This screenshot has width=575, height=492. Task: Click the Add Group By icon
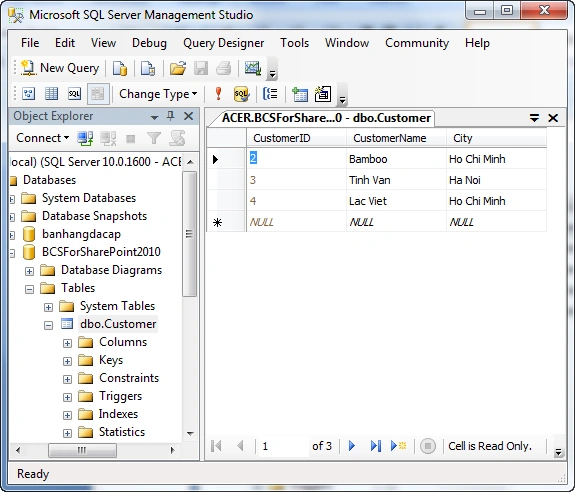(270, 94)
